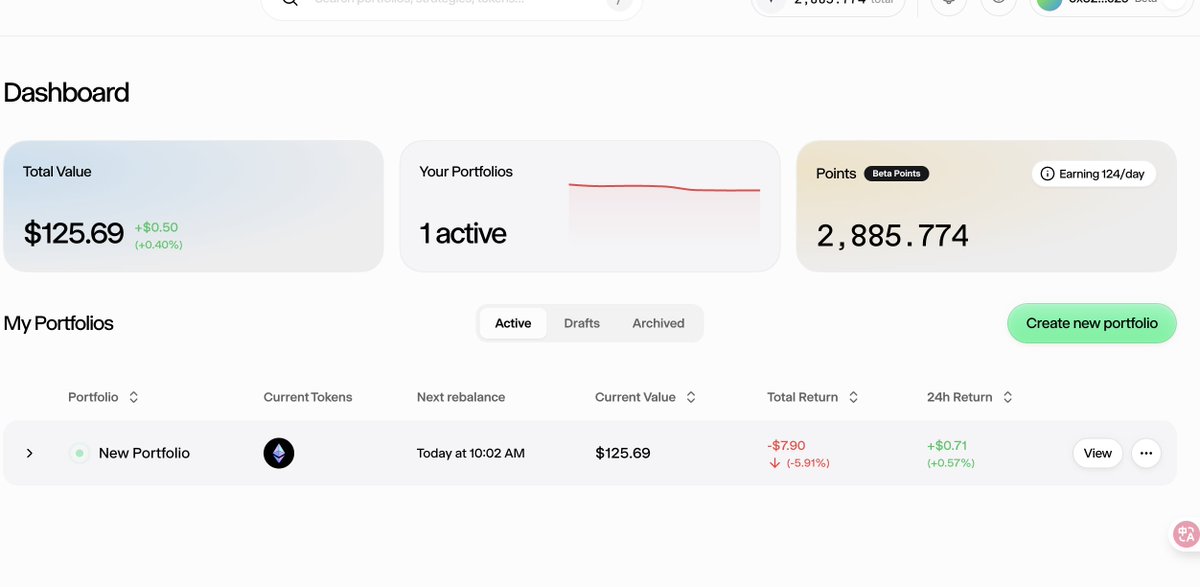Click the 2,885.774 points value
This screenshot has height=587, width=1200.
pos(893,236)
